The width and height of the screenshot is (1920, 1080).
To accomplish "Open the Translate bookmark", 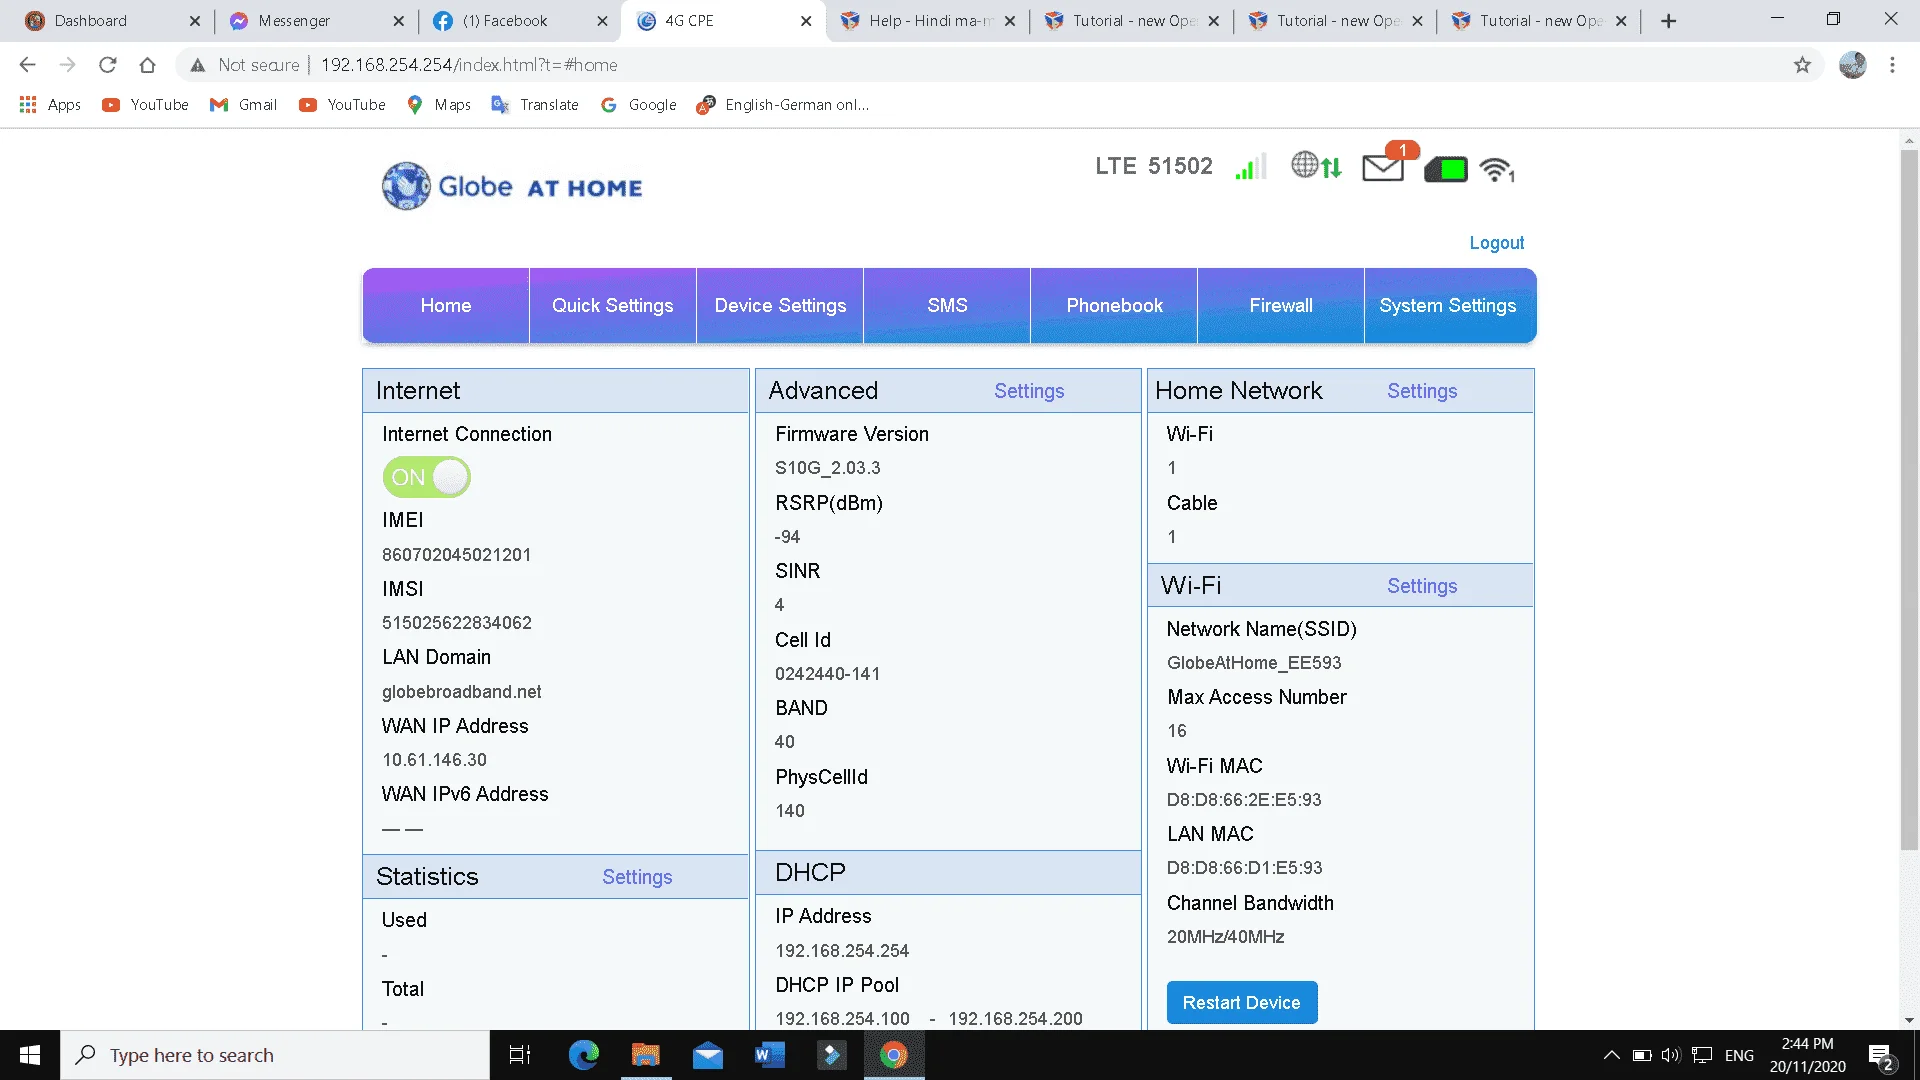I will pos(535,105).
